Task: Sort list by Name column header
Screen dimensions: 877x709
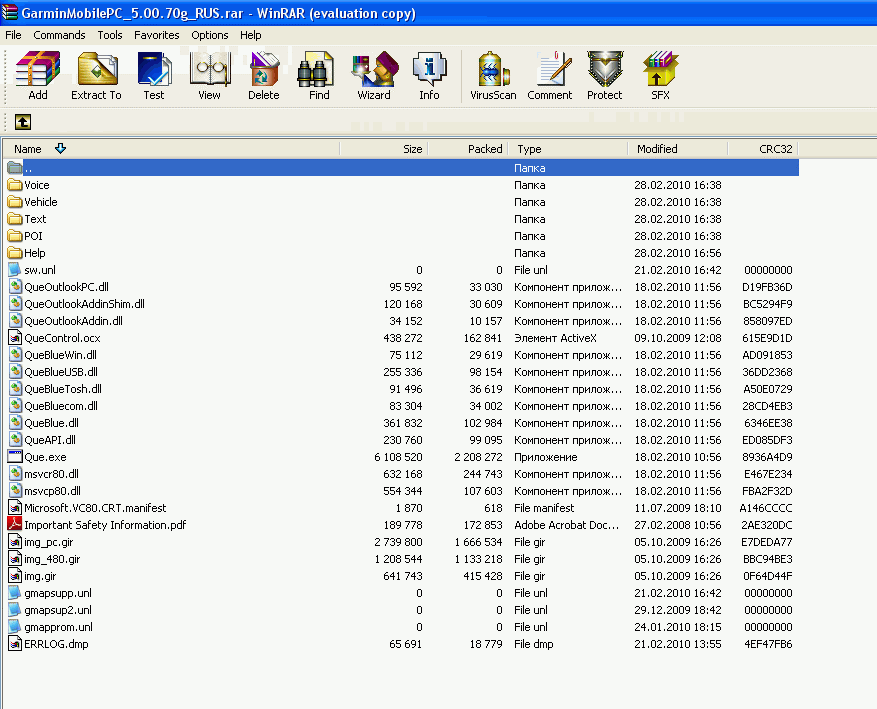Action: click(28, 149)
